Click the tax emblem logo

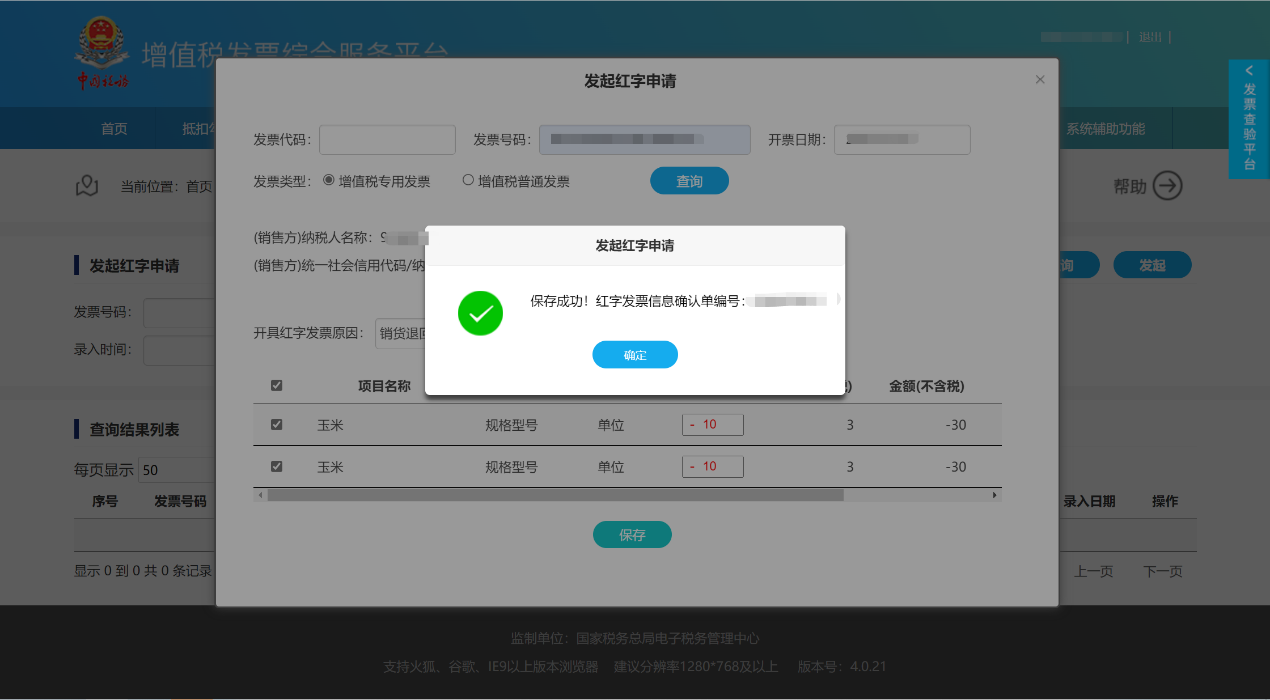point(103,54)
